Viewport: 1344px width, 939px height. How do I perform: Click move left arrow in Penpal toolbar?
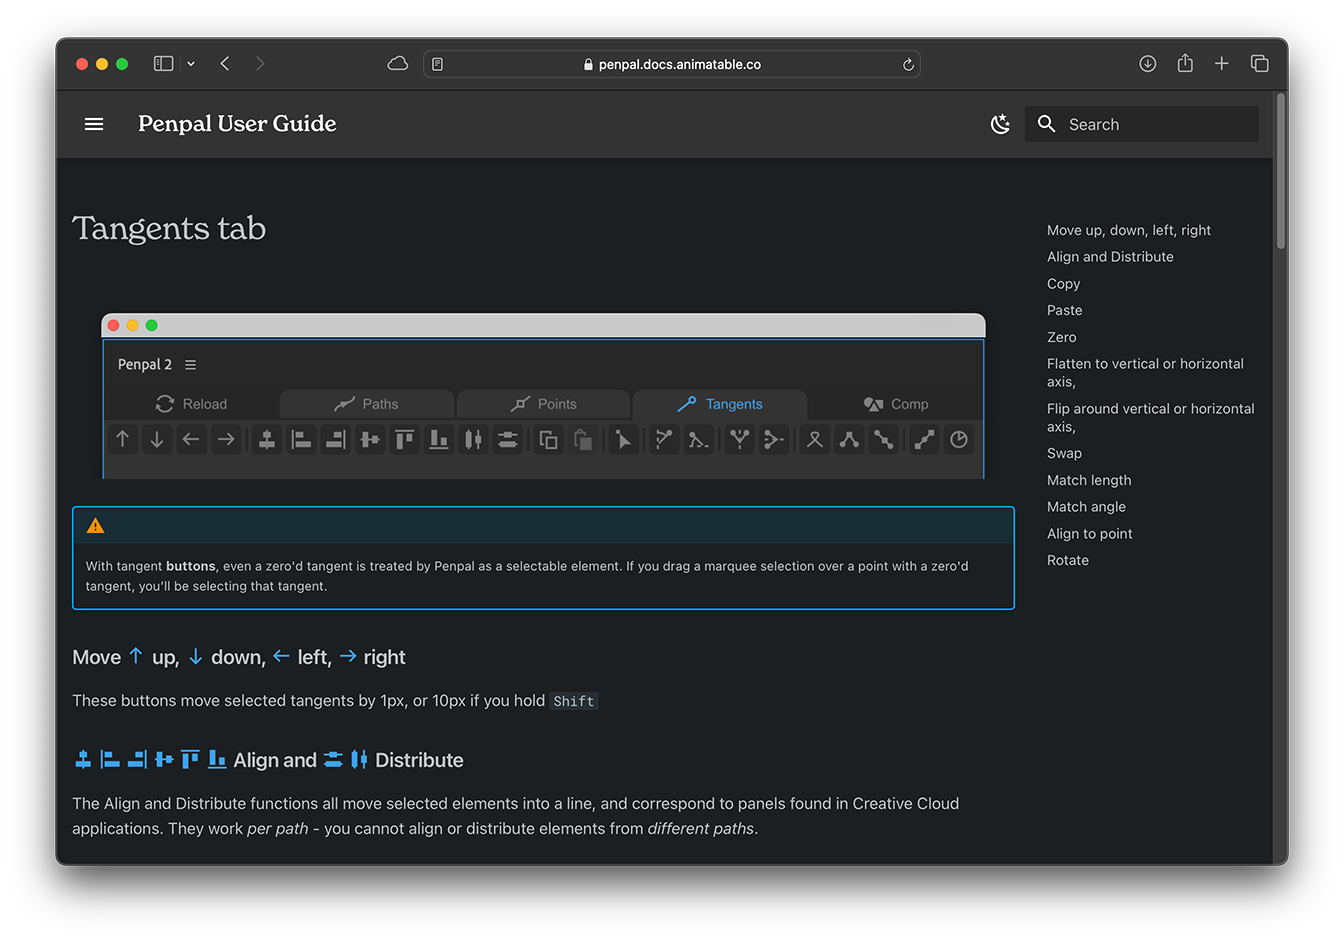pos(191,439)
